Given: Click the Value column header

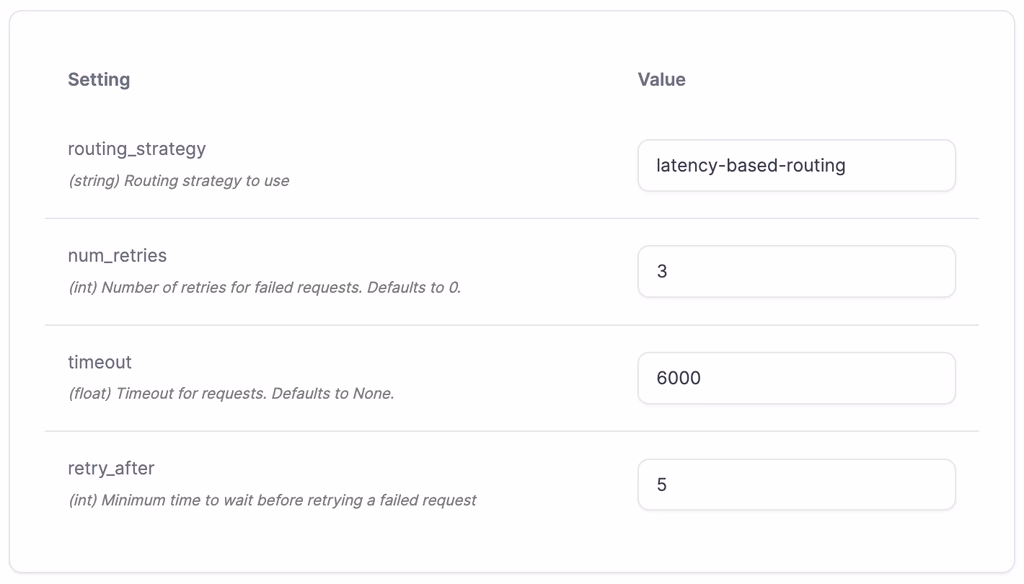Looking at the screenshot, I should pyautogui.click(x=662, y=79).
